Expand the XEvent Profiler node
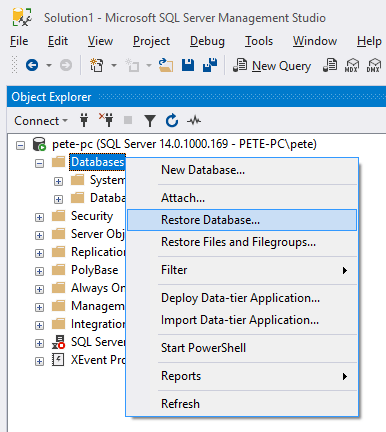 point(39,361)
